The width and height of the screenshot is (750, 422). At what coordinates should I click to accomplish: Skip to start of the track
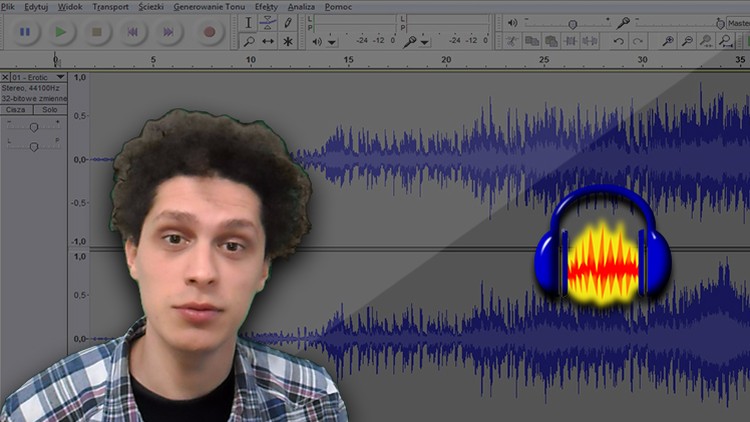point(132,32)
